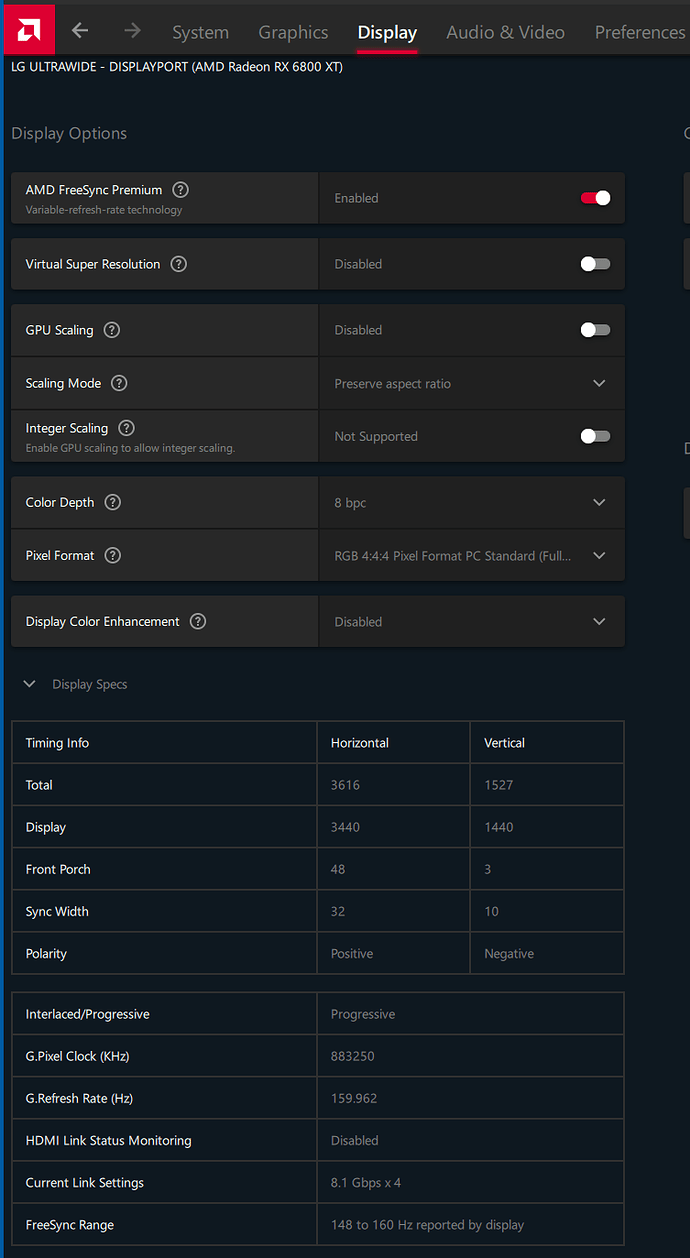Click the AMD logo home icon

coord(29,30)
